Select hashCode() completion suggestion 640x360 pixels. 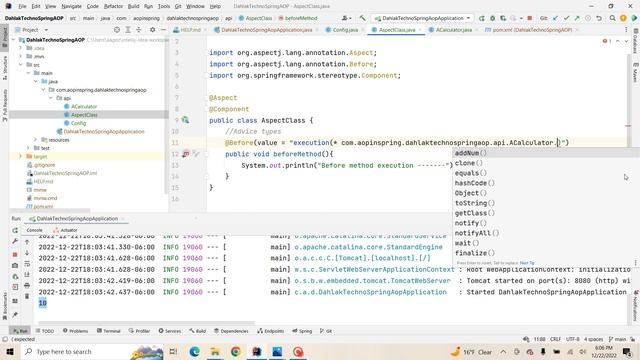click(x=546, y=183)
